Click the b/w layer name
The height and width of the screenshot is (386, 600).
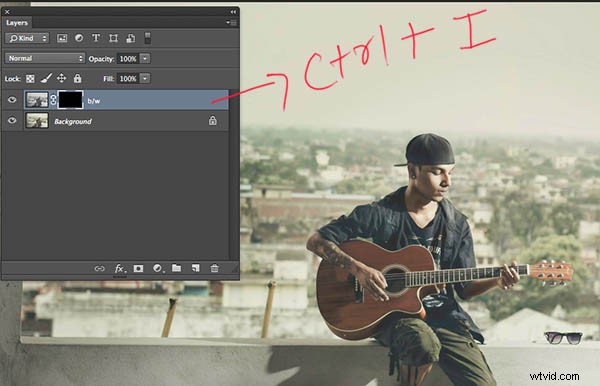94,101
